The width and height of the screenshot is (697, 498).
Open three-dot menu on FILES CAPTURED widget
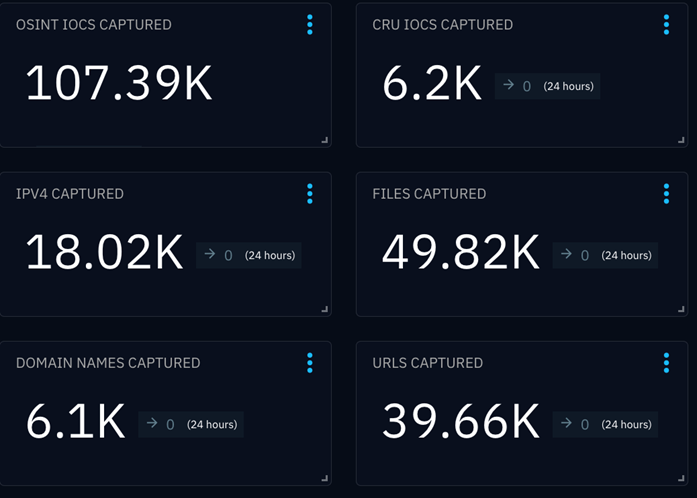666,194
